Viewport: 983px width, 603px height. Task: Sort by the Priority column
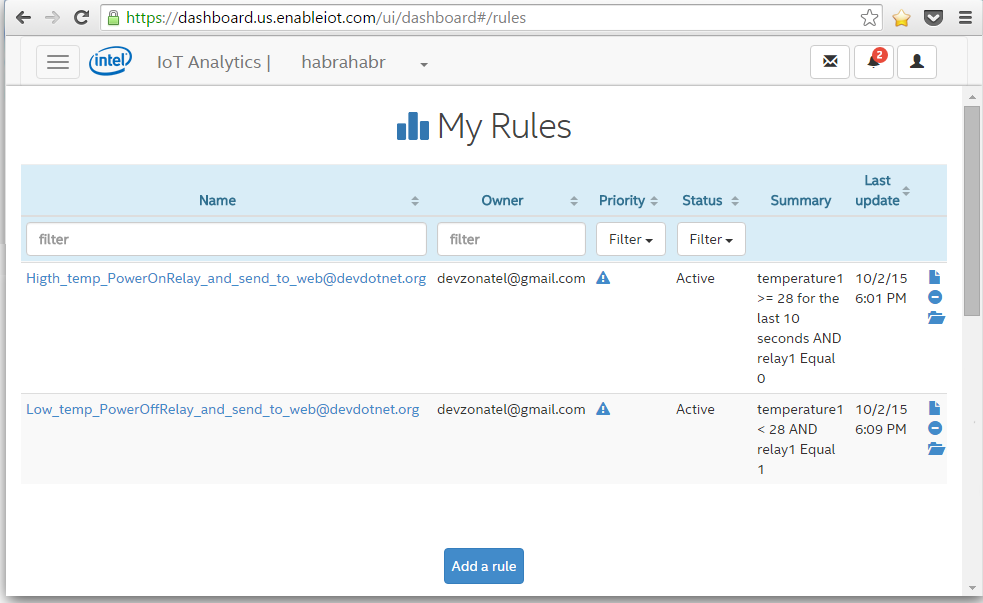click(654, 201)
